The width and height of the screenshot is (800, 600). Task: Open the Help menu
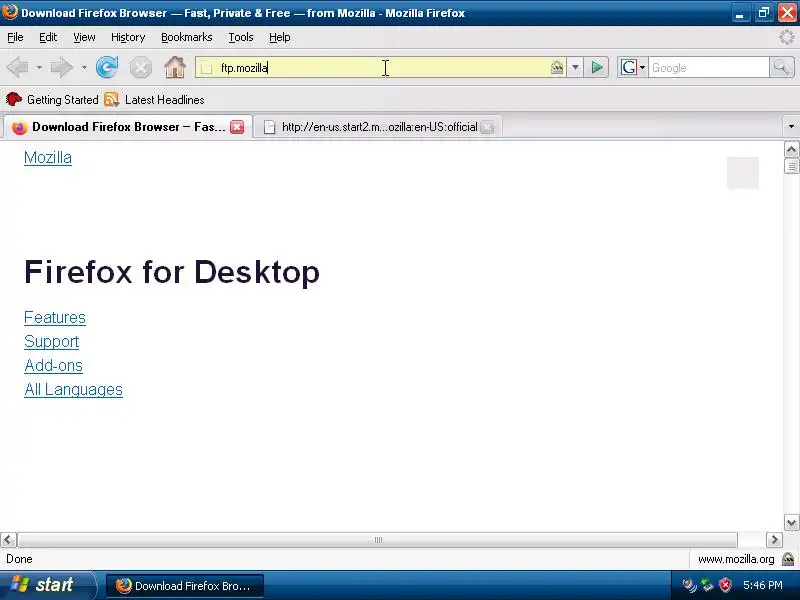280,37
